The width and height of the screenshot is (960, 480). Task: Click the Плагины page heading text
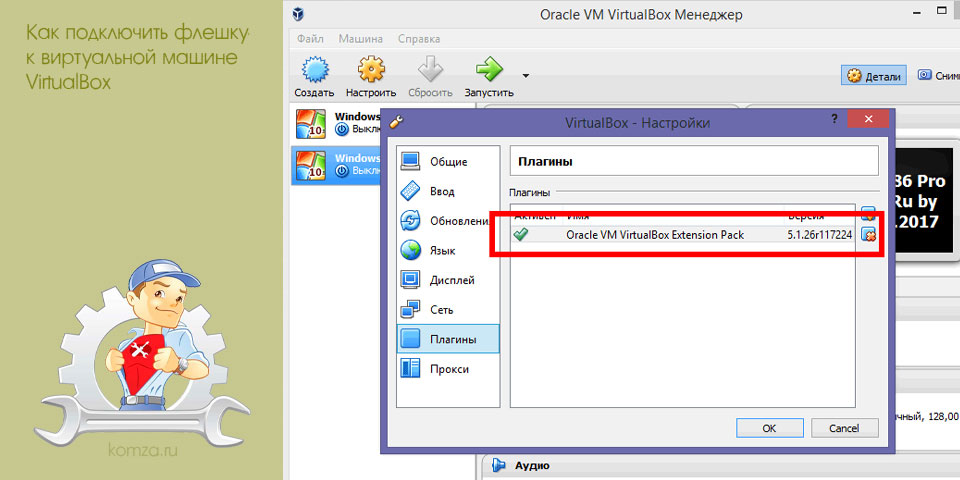(x=546, y=162)
